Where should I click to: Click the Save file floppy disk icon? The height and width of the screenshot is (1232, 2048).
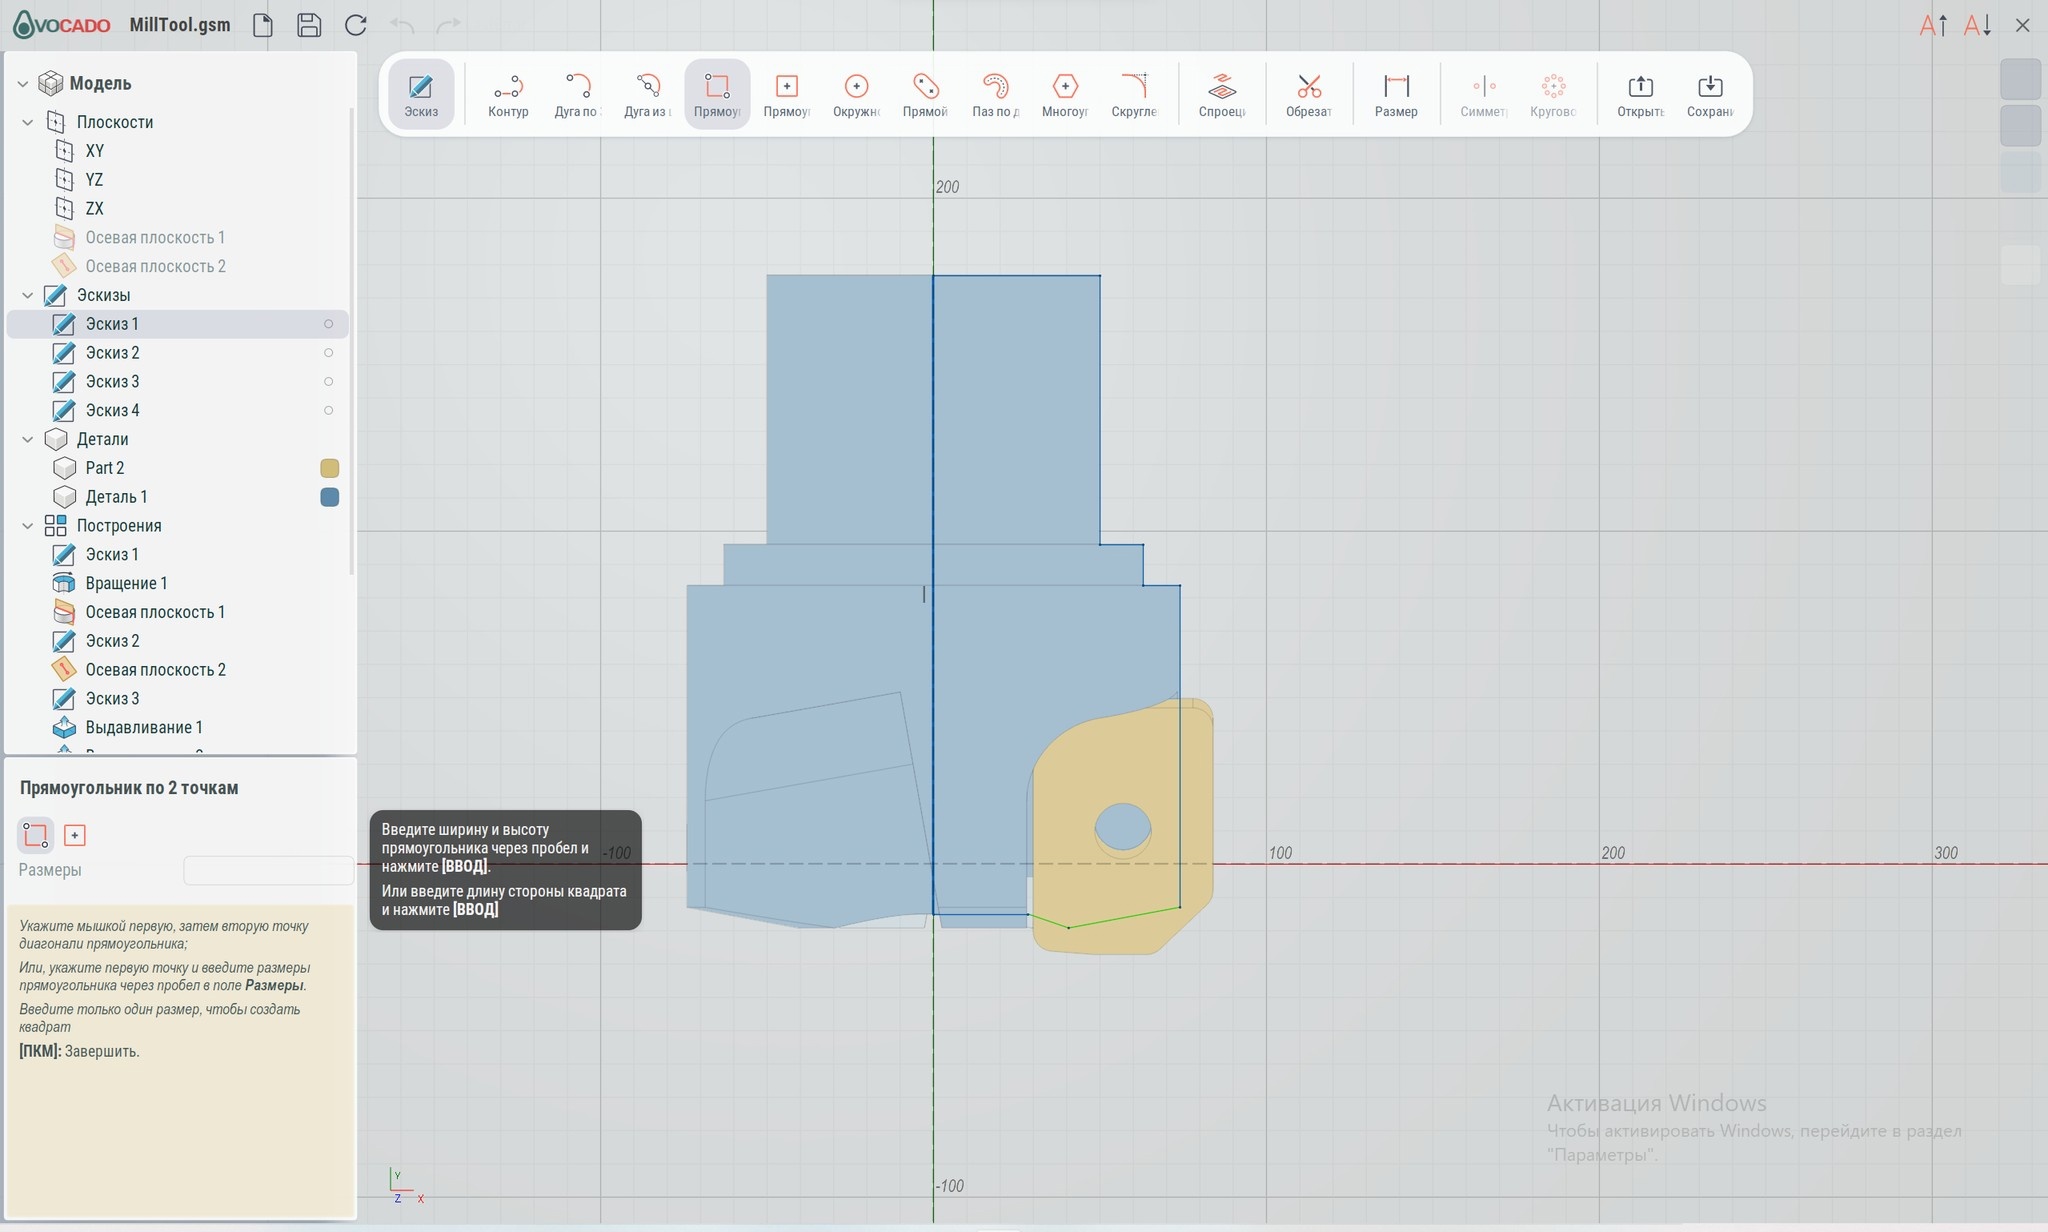point(309,25)
